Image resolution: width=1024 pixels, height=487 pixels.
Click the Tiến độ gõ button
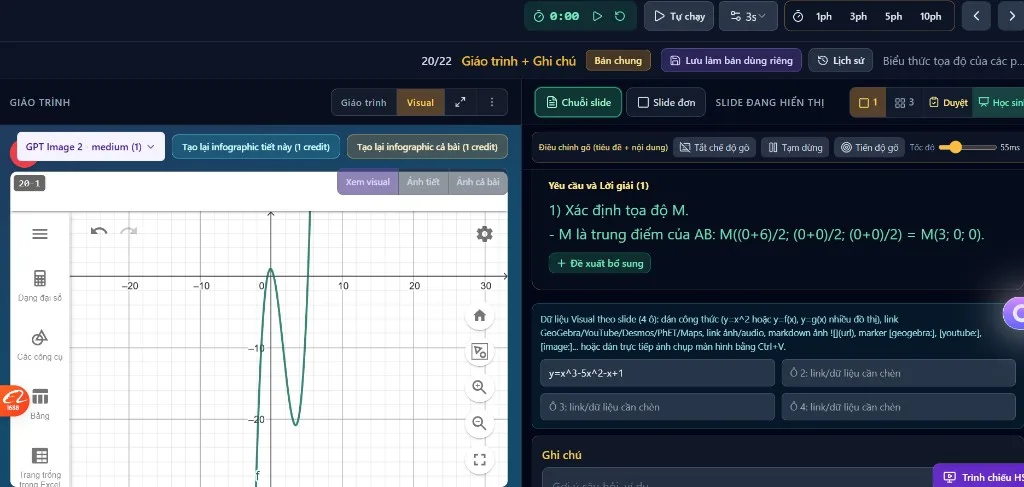point(869,148)
